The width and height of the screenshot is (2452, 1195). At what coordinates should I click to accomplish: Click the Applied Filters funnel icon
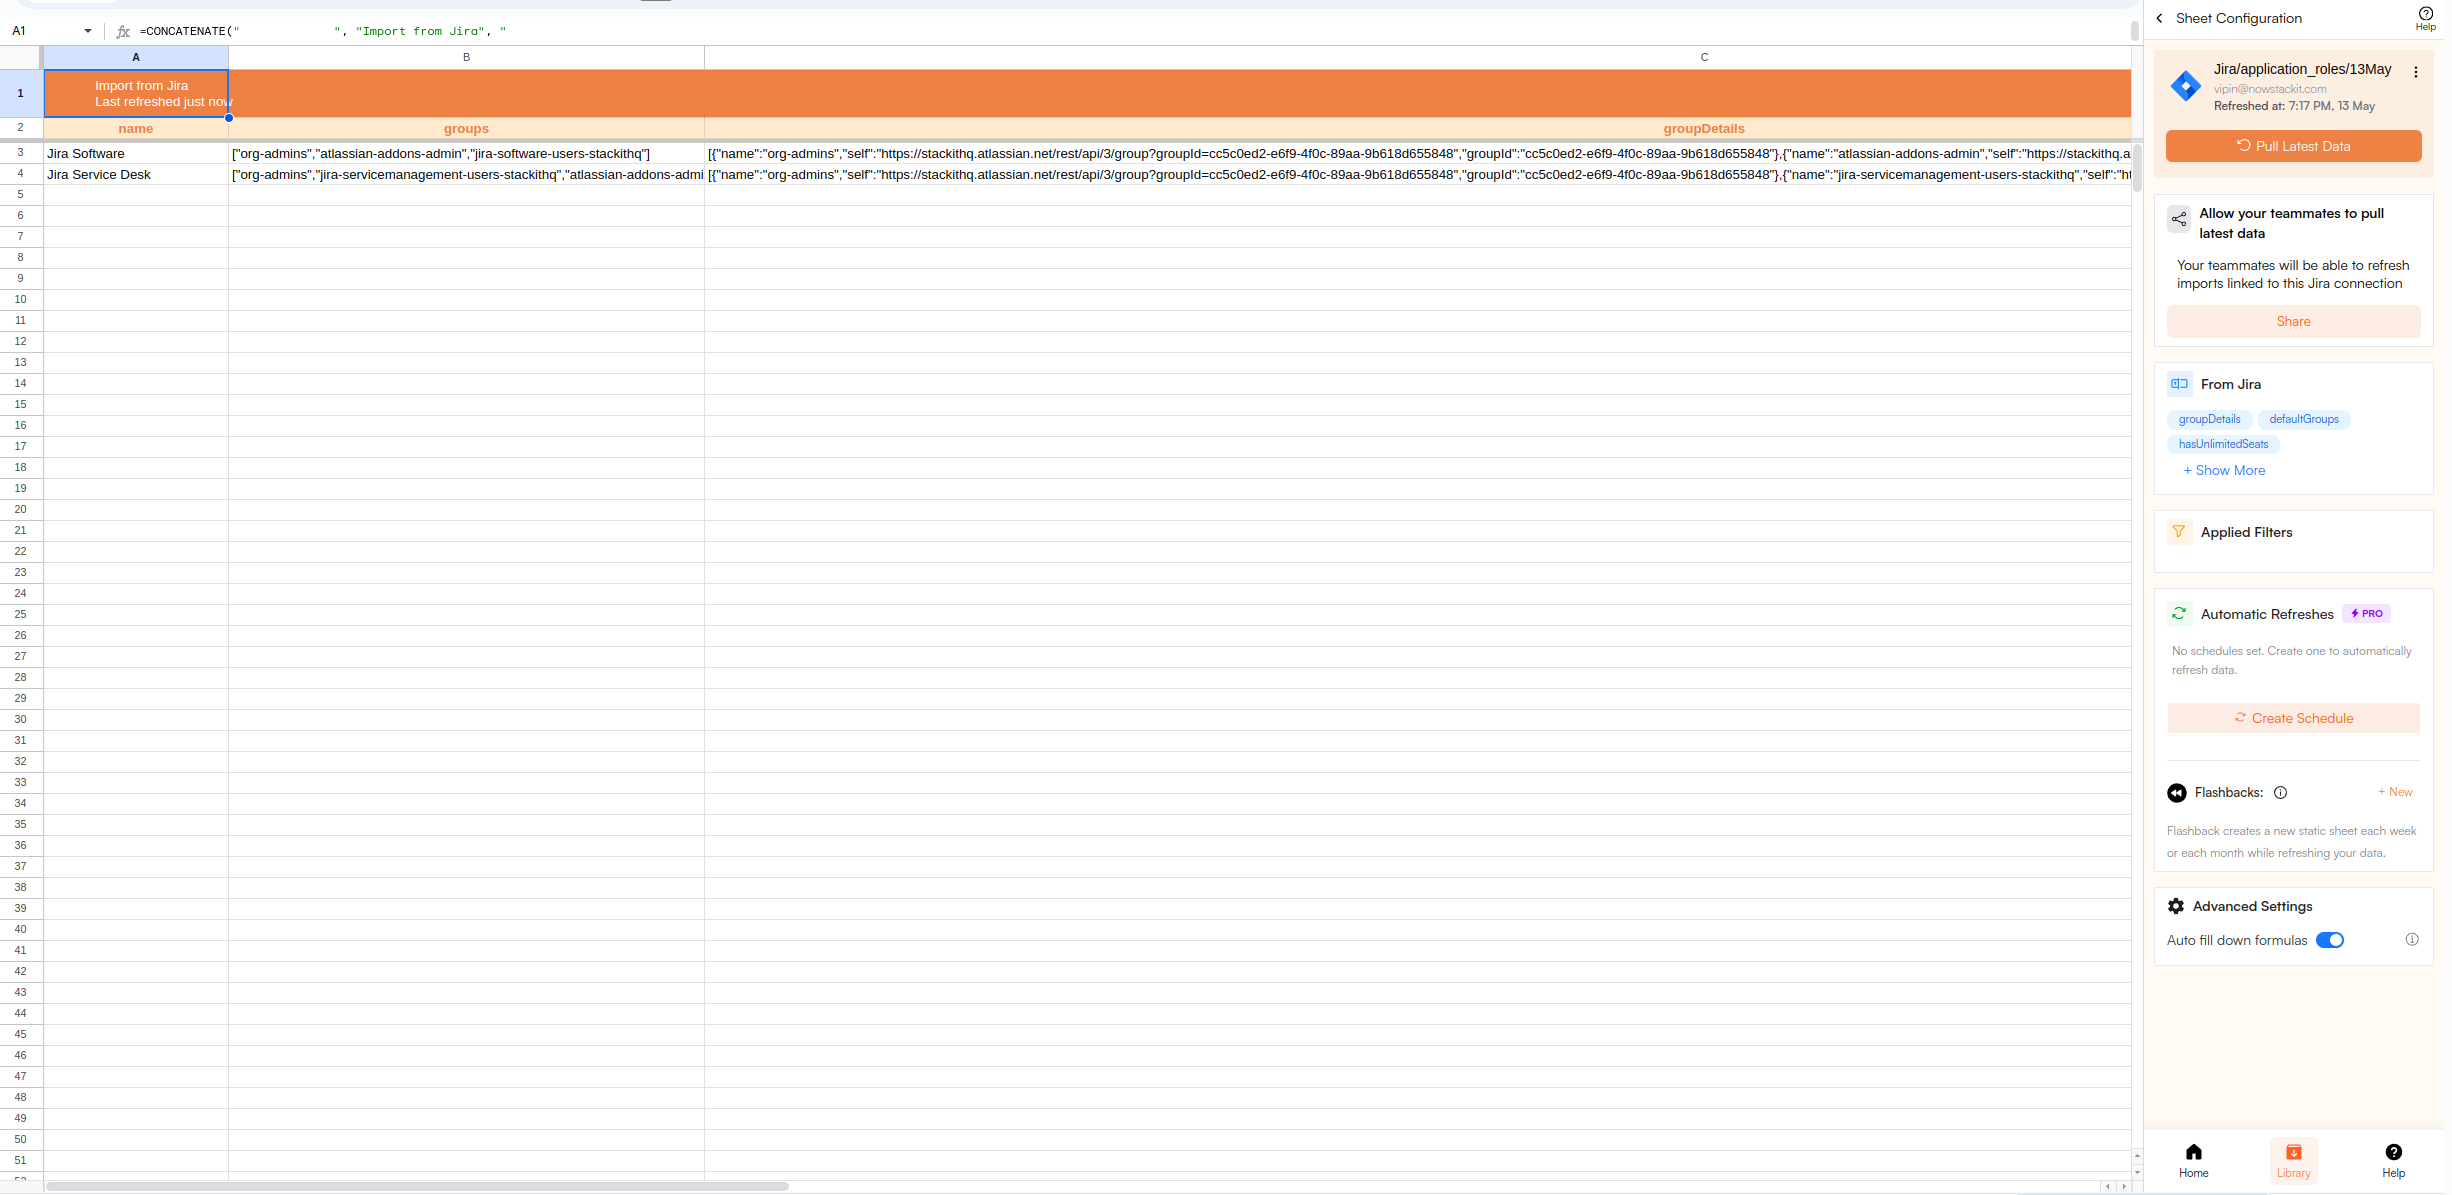pyautogui.click(x=2179, y=532)
